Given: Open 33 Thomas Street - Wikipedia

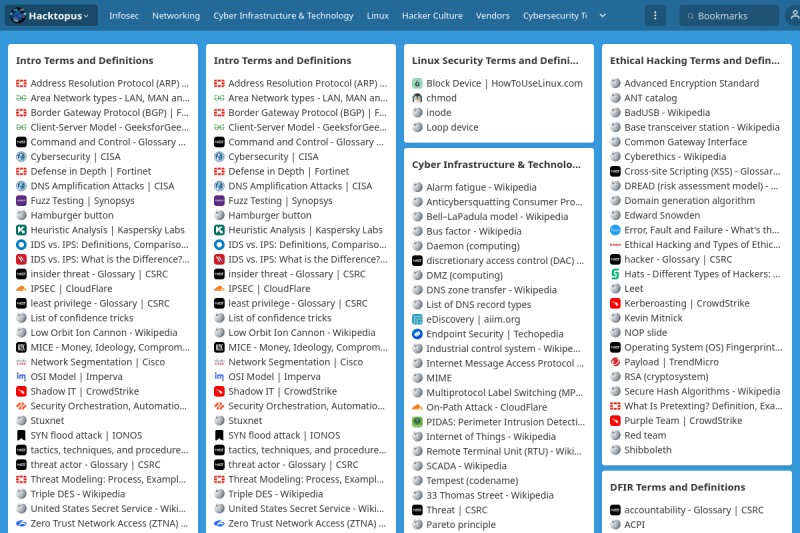Looking at the screenshot, I should click(x=490, y=496).
